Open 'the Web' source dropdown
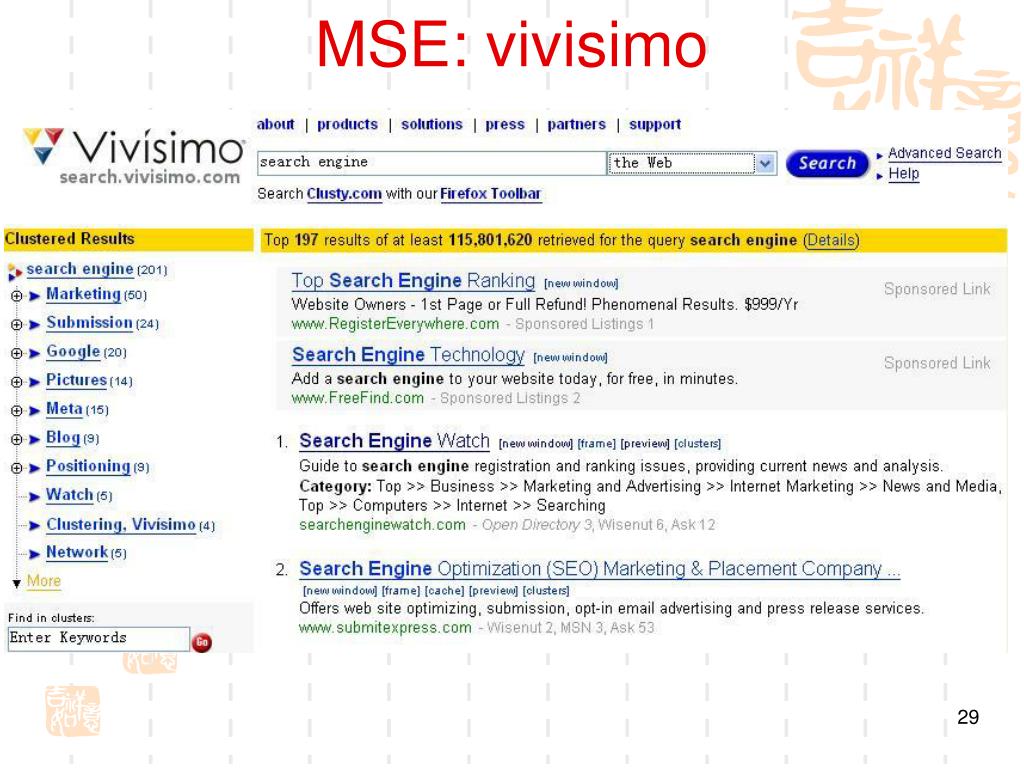The width and height of the screenshot is (1024, 768). [x=765, y=163]
